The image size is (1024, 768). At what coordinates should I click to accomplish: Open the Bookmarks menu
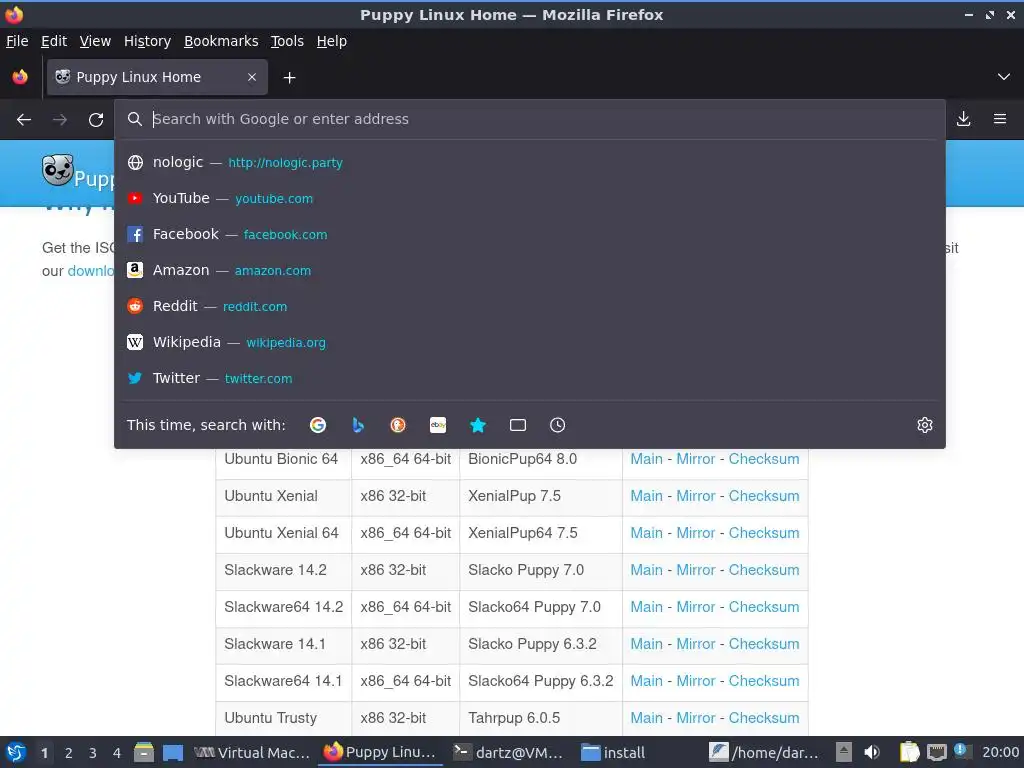pyautogui.click(x=221, y=41)
